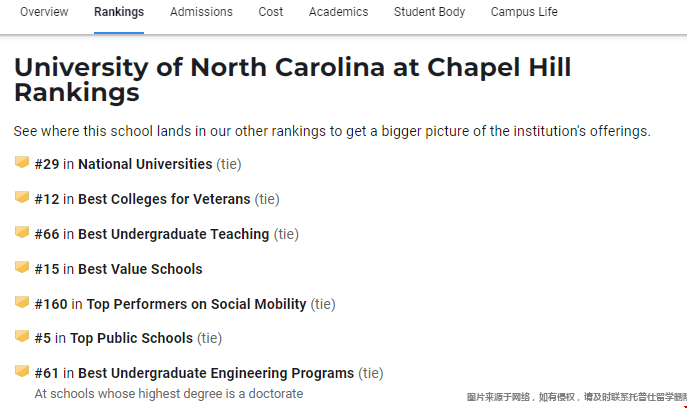Visit the Best Undergraduate Teaching link

(x=173, y=234)
